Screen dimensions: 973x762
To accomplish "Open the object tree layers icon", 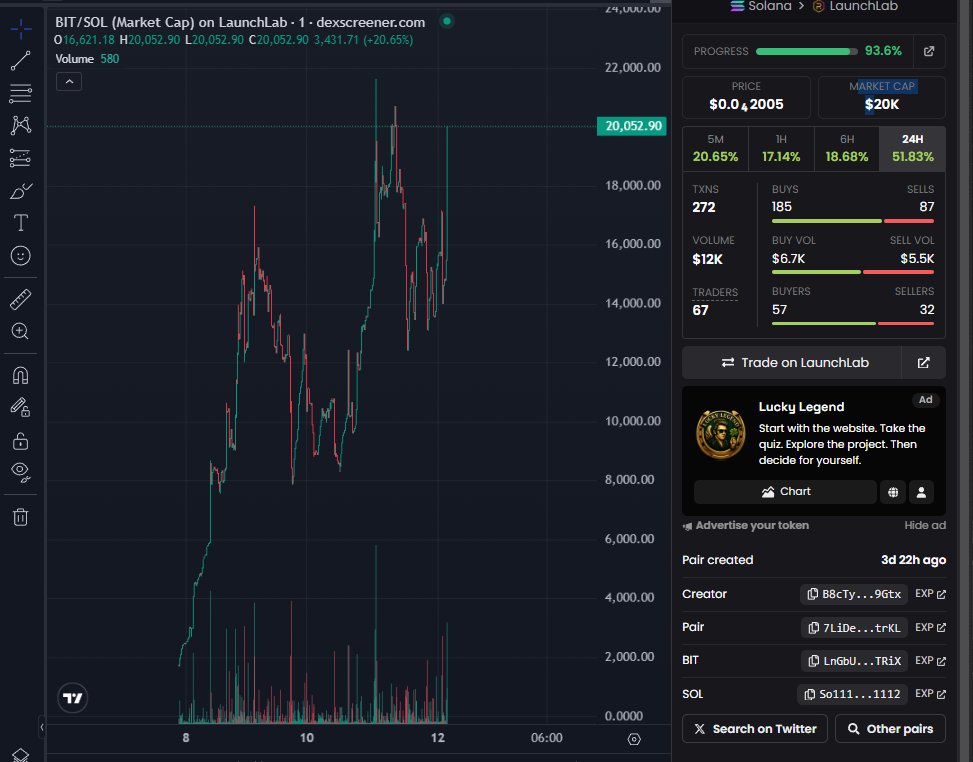I will click(20, 755).
